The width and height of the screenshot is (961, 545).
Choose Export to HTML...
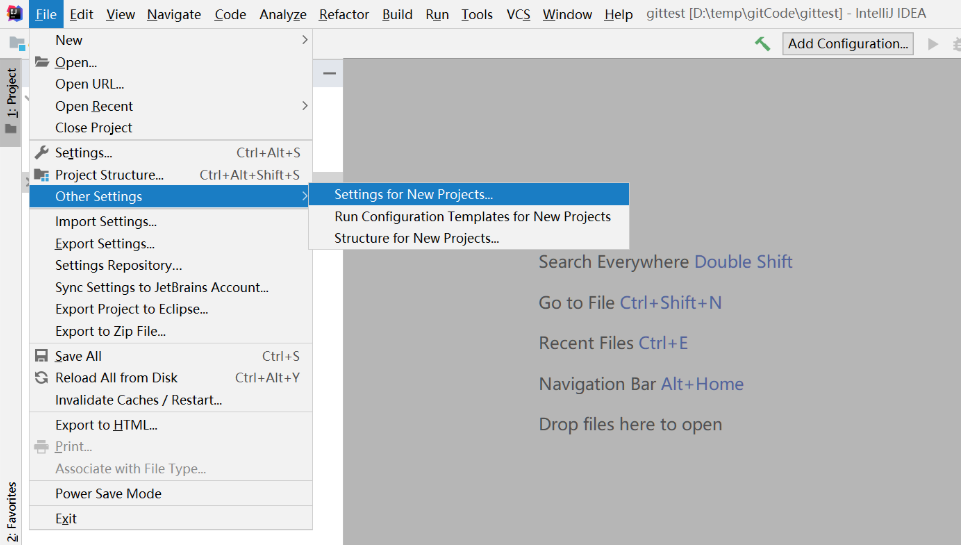coord(171,425)
